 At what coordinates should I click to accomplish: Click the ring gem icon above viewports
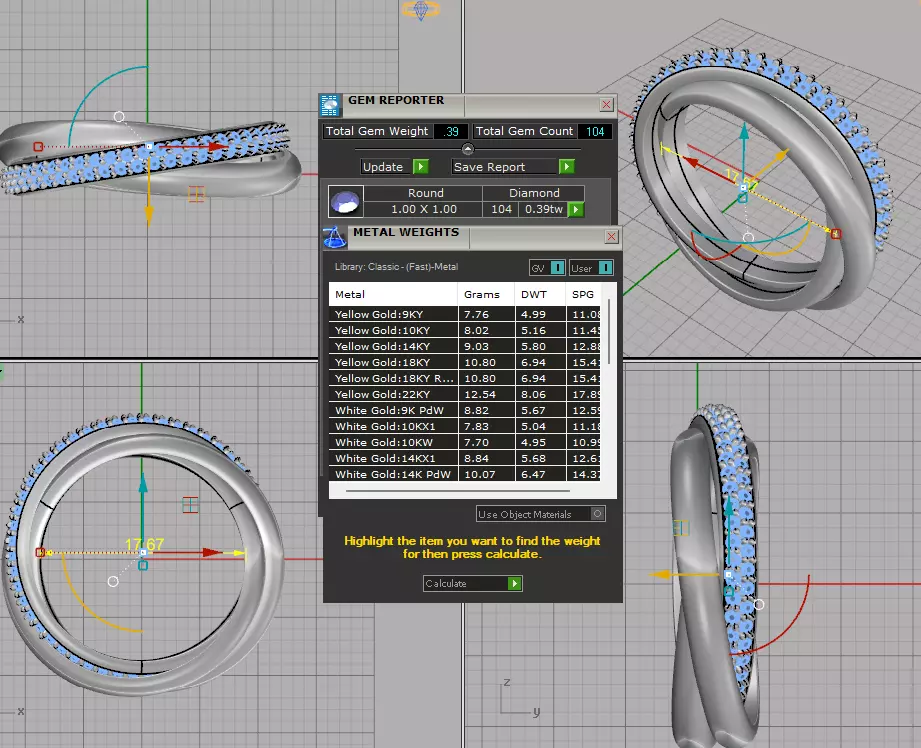[421, 9]
